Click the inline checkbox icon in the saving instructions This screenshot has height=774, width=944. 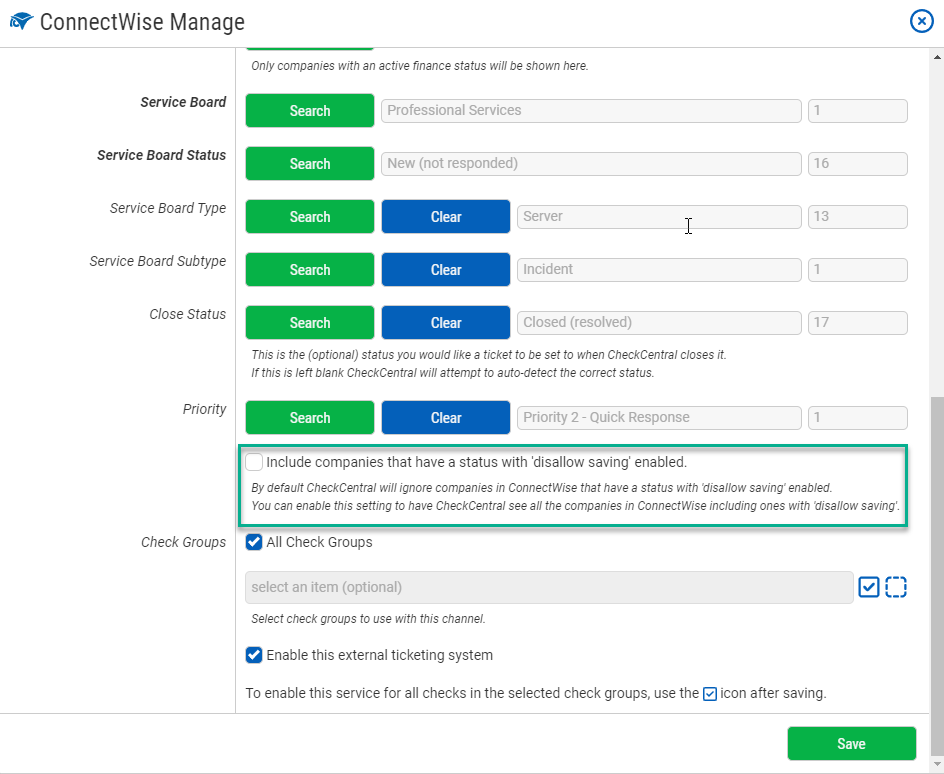pos(710,693)
